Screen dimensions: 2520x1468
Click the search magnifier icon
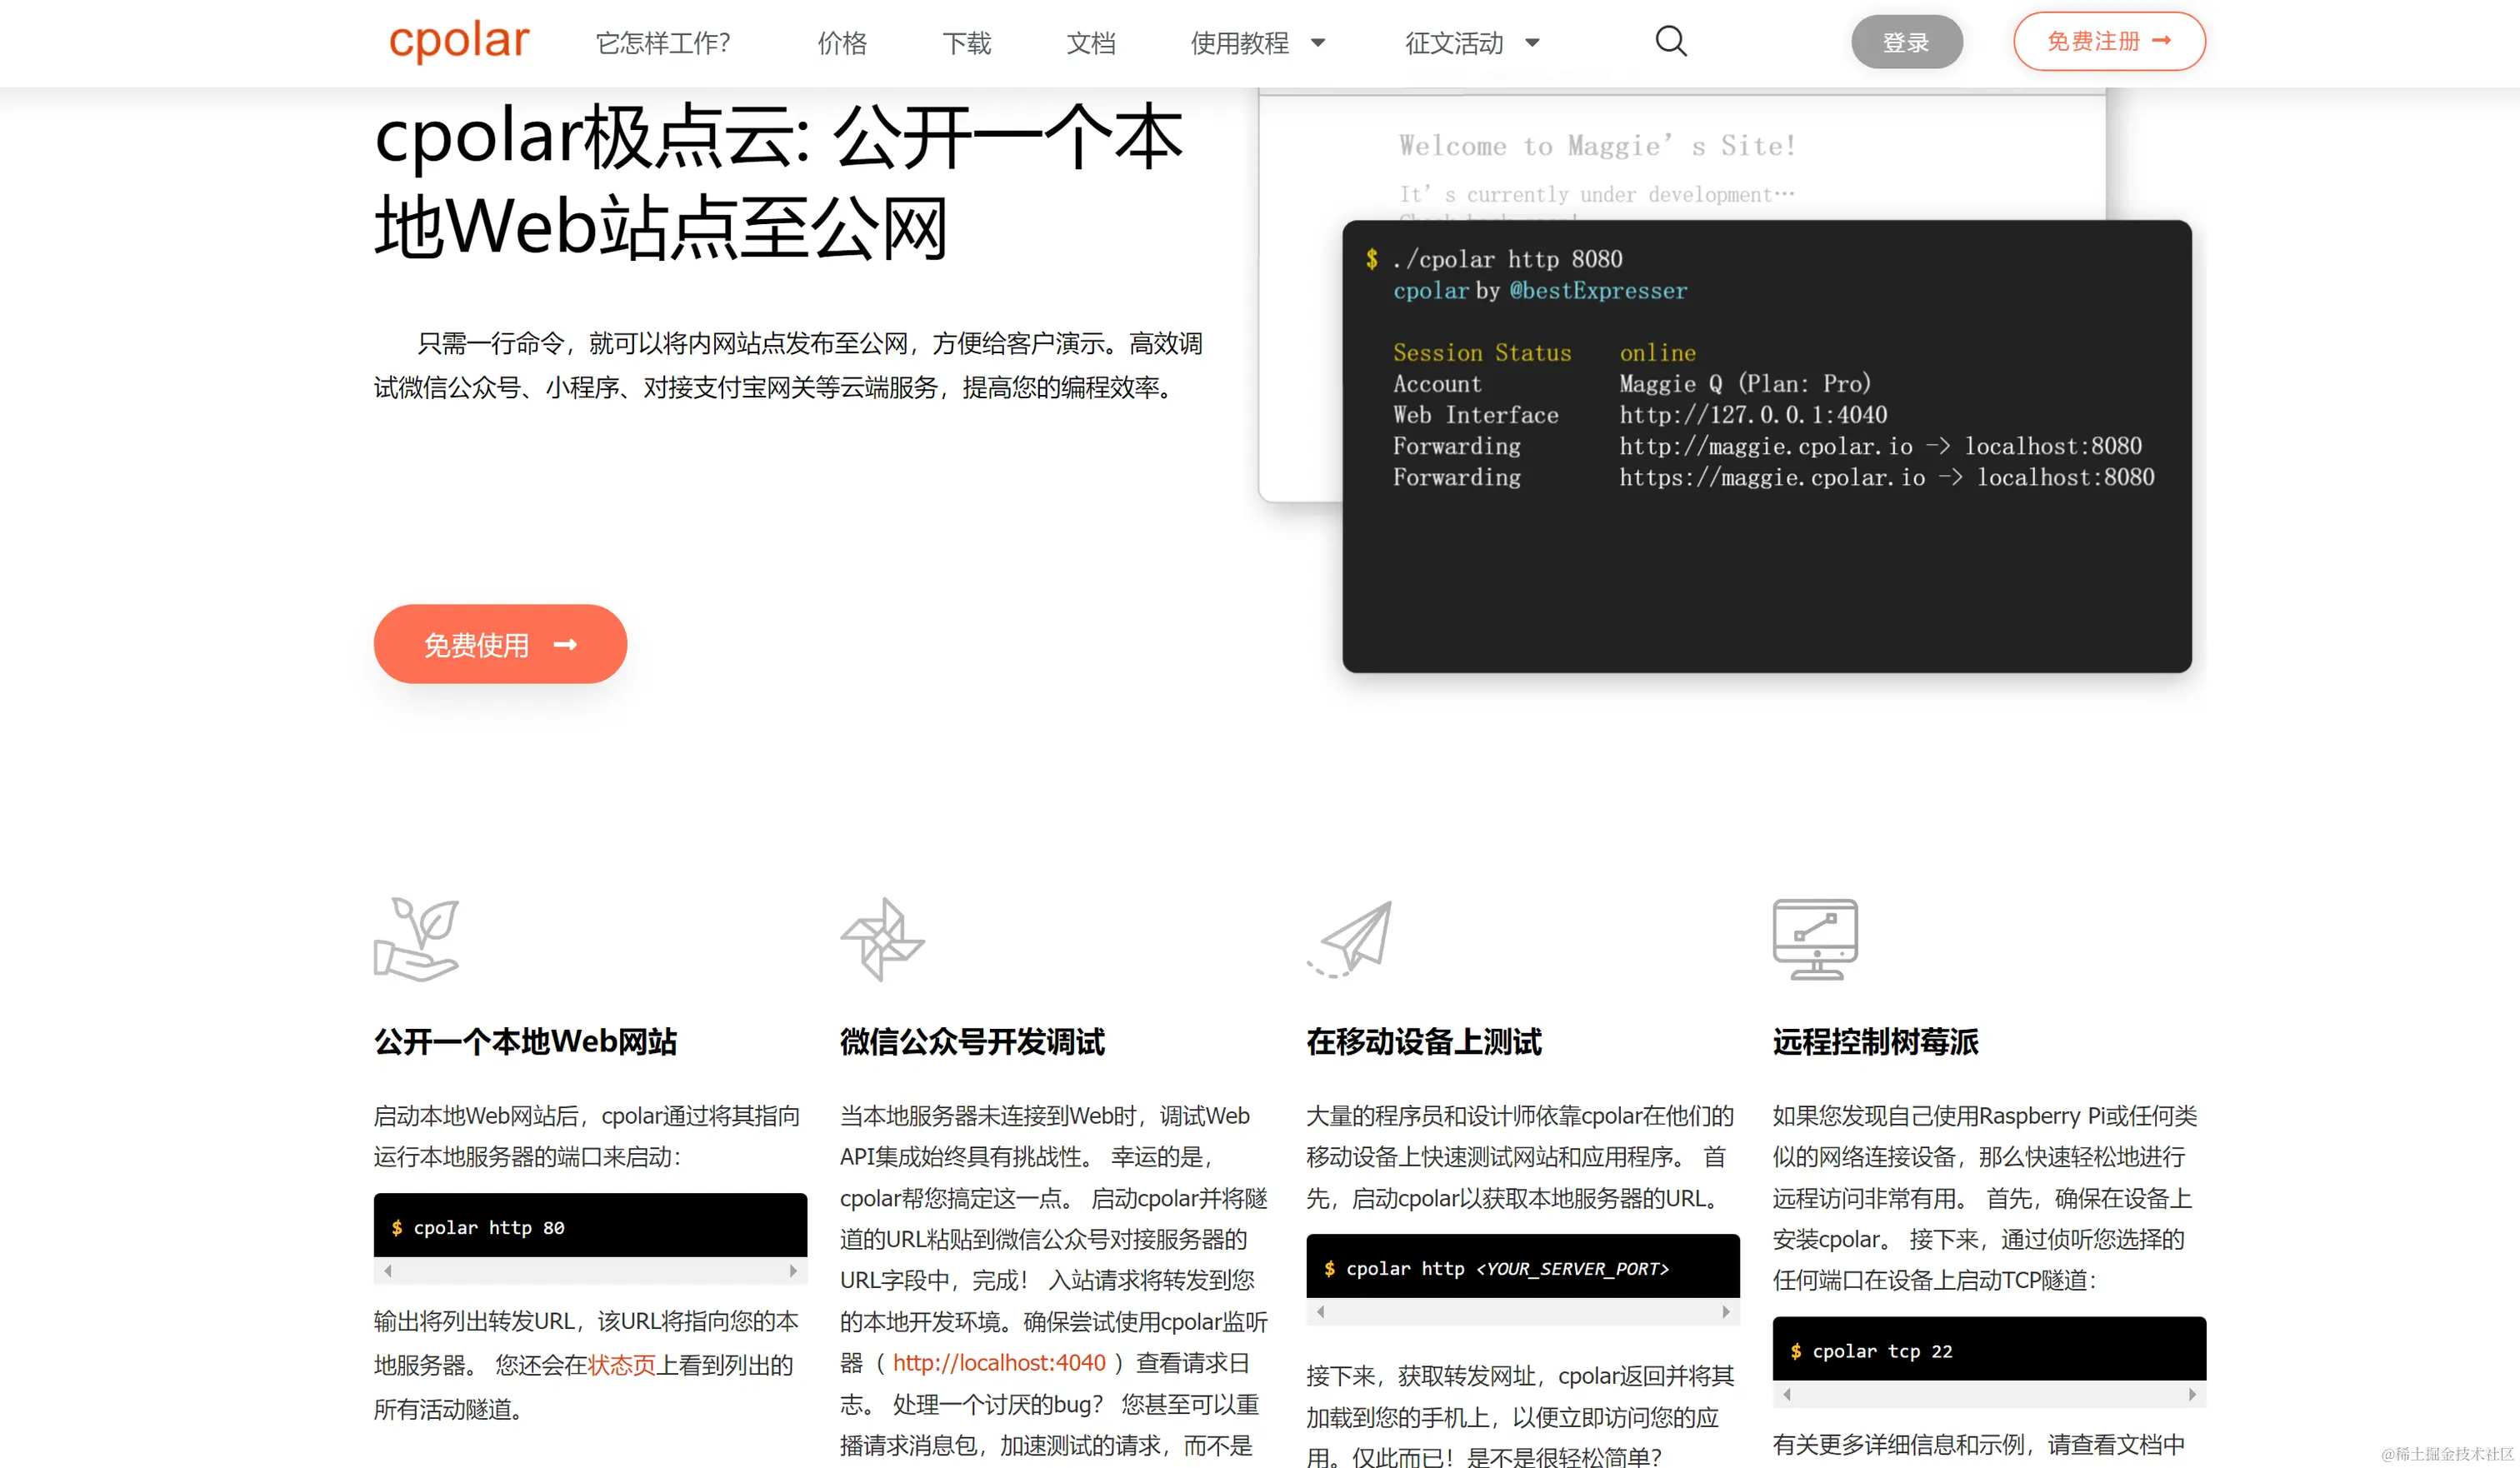[1670, 42]
